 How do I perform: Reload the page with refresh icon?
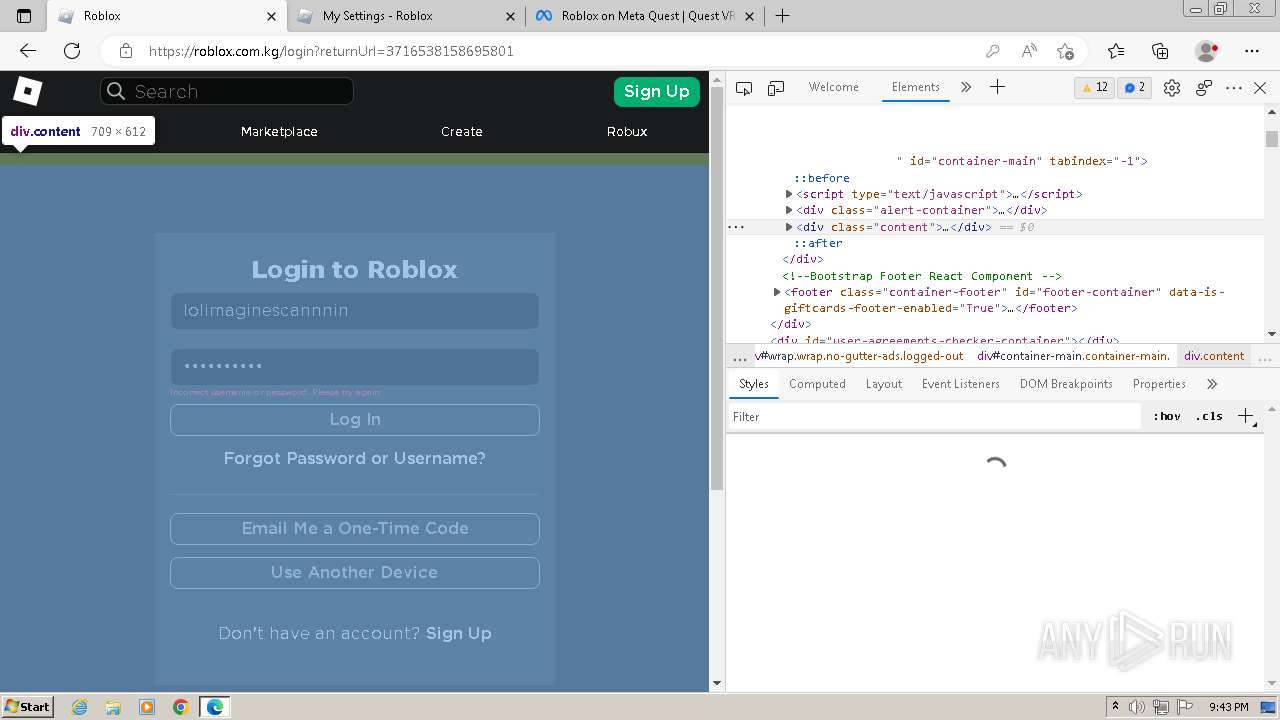(72, 51)
